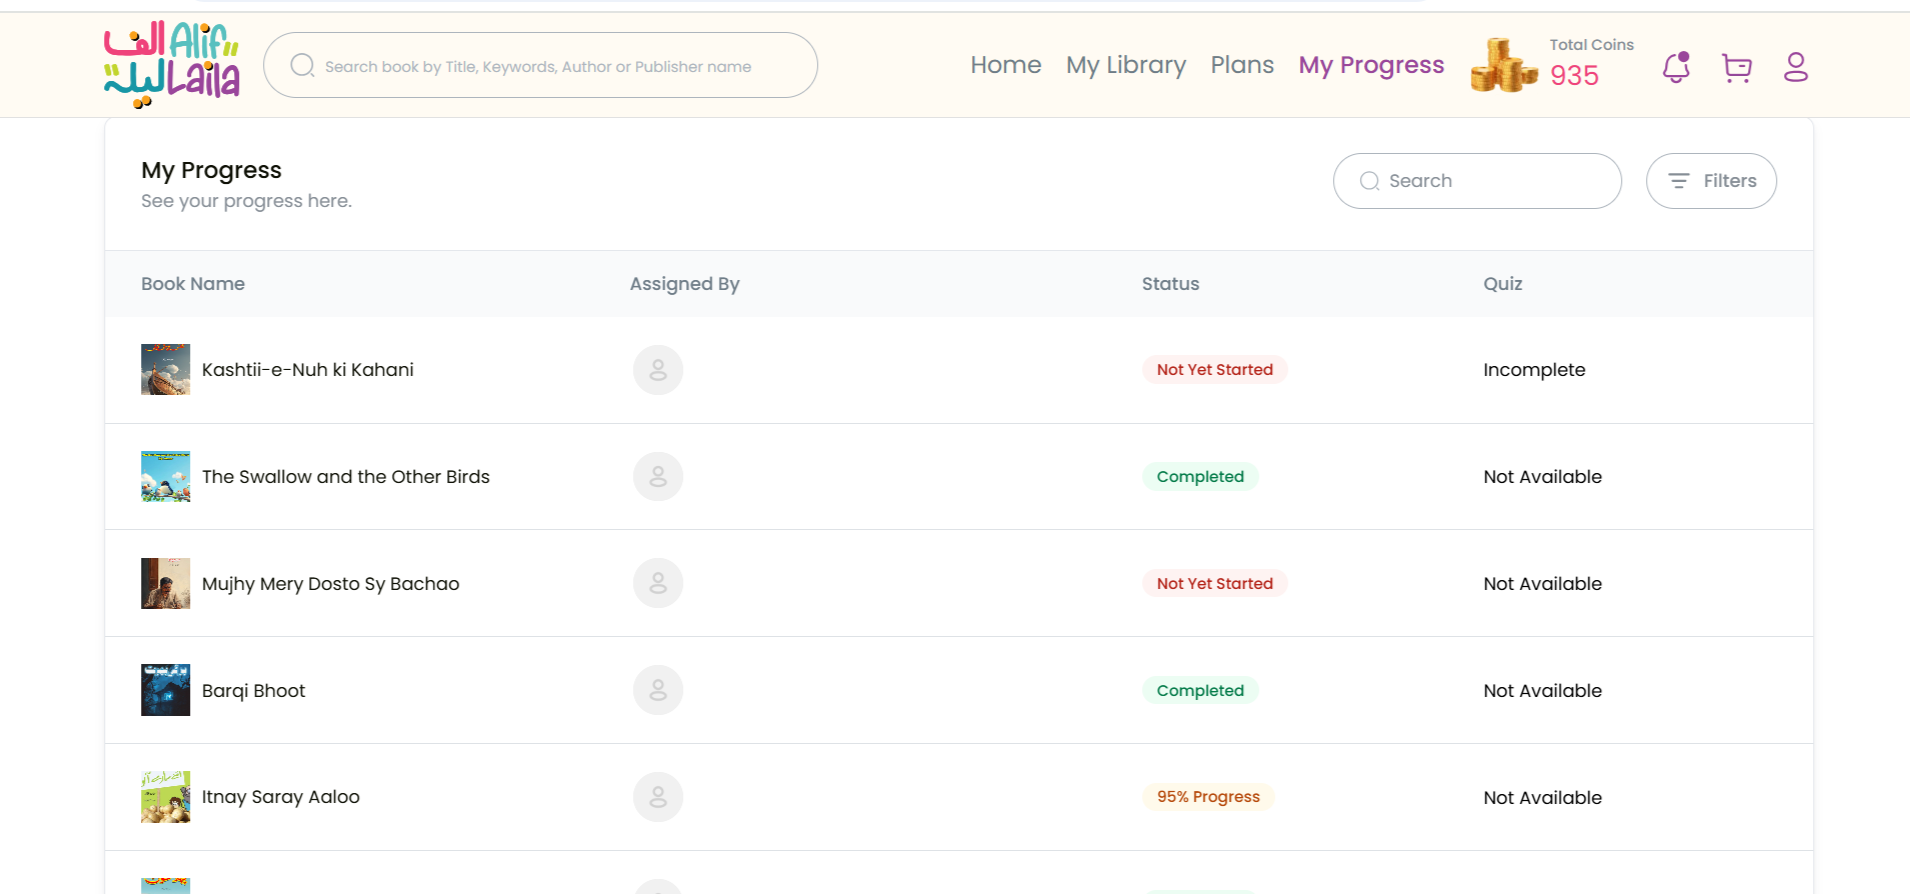The width and height of the screenshot is (1910, 894).
Task: Select the My Progress nav item
Action: (x=1371, y=65)
